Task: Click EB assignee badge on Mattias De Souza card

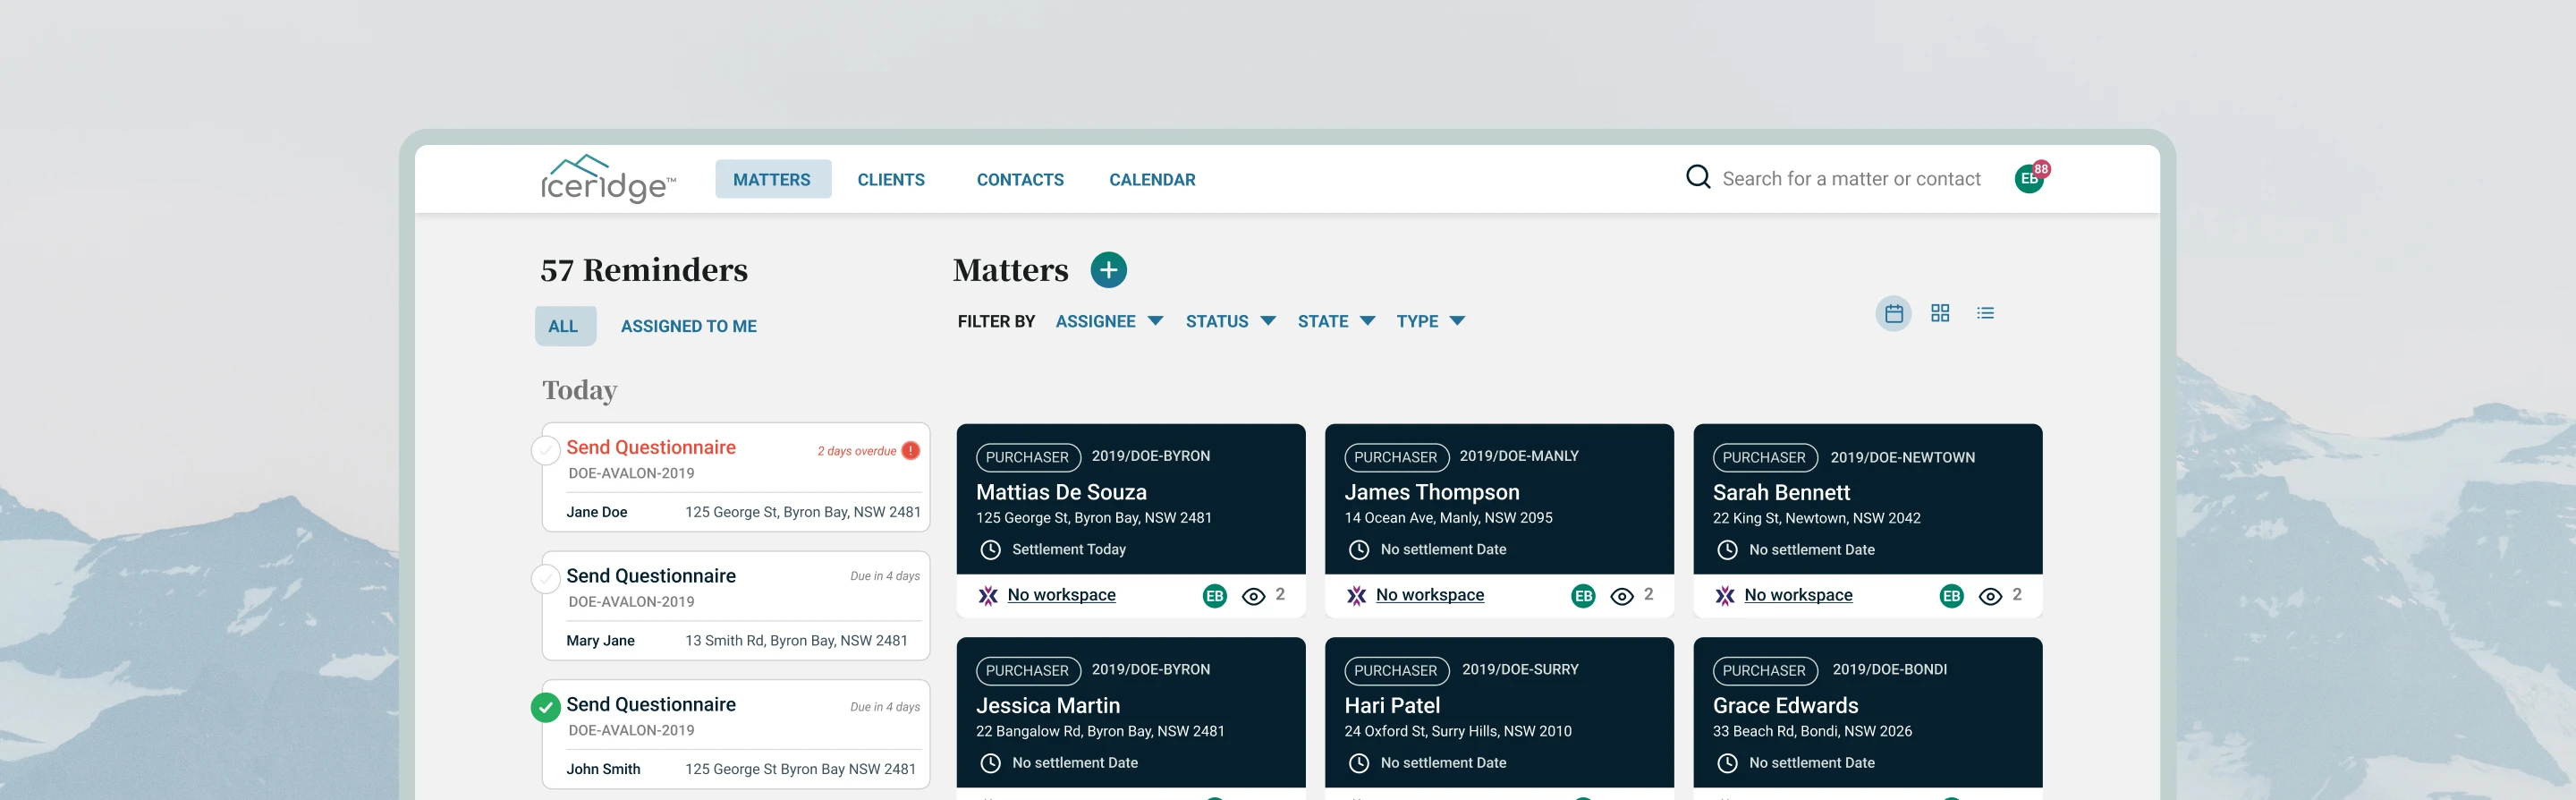Action: (1215, 596)
